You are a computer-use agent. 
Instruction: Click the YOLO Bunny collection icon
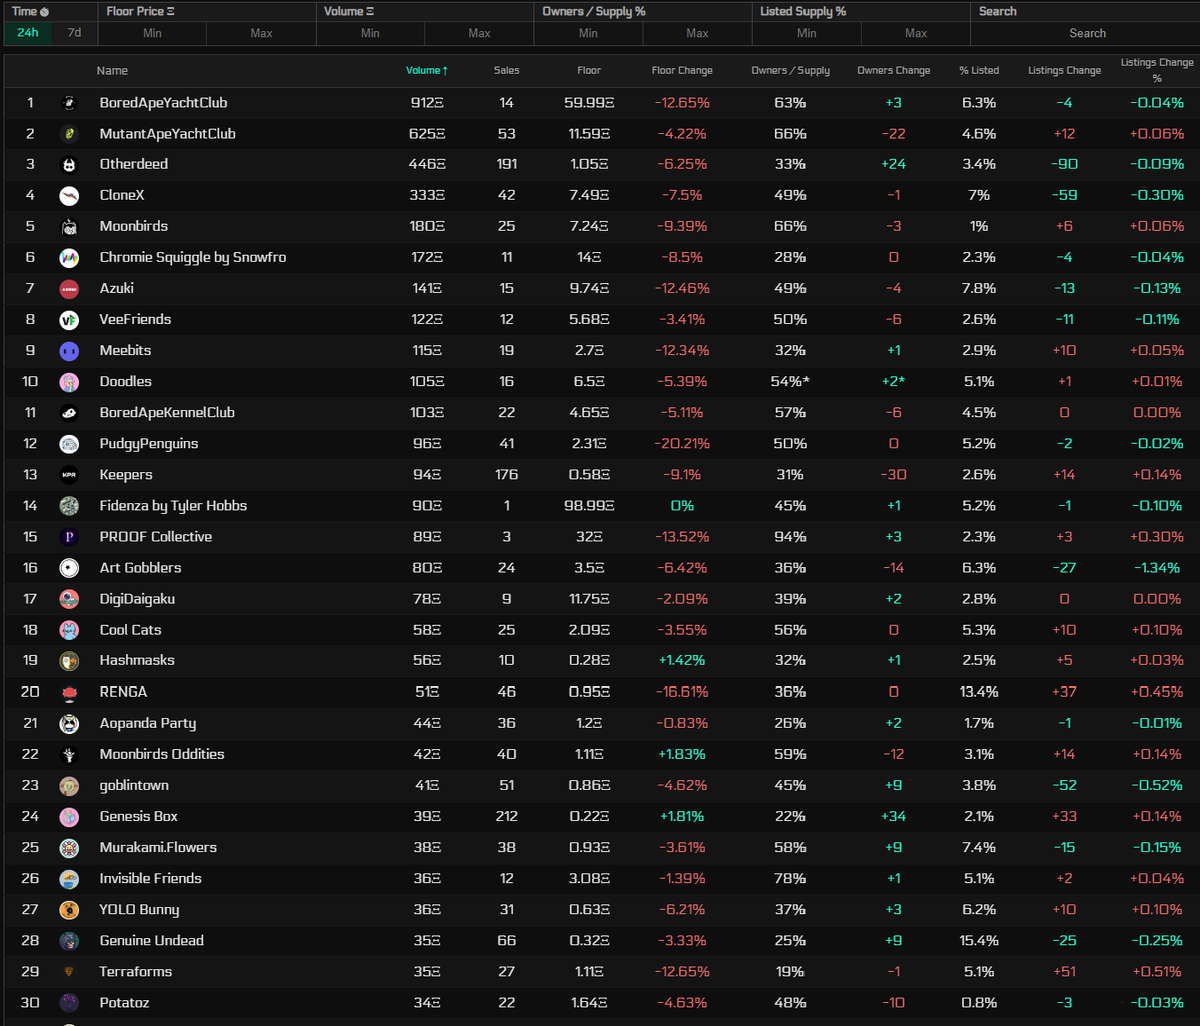pyautogui.click(x=69, y=909)
